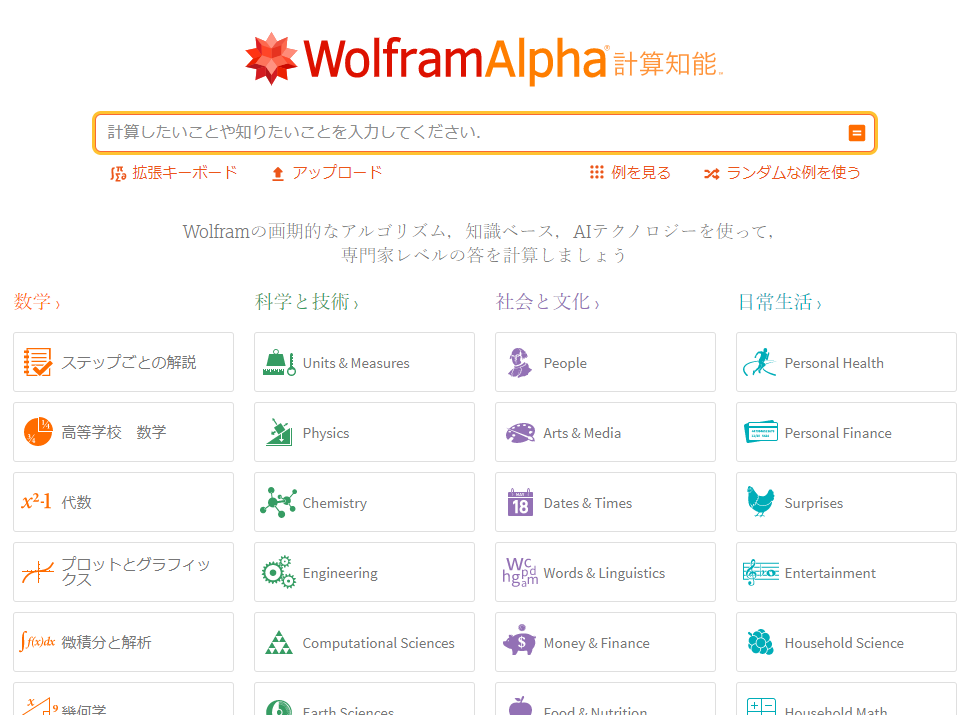Click the integral 微積分と解析 icon
974x715 pixels.
point(37,641)
